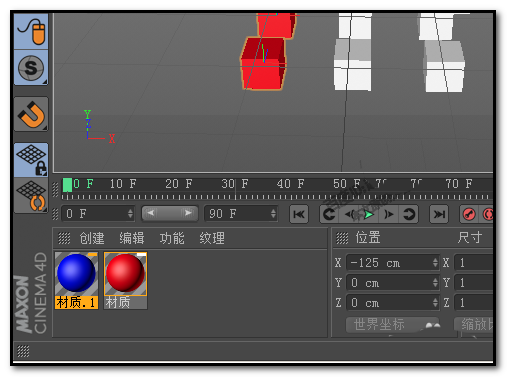The height and width of the screenshot is (377, 507).
Task: Step forward one frame
Action: pyautogui.click(x=389, y=214)
